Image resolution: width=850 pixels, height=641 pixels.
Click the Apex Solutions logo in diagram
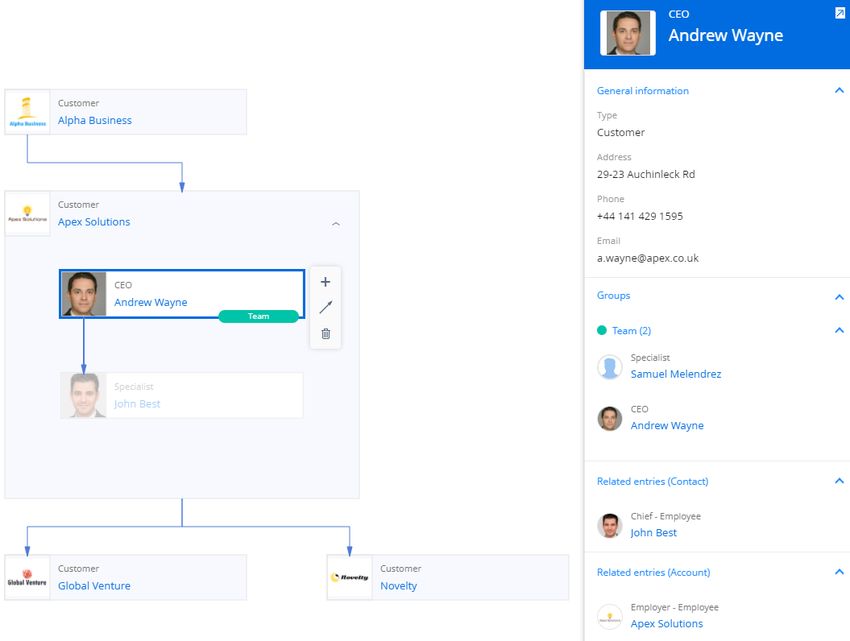[27, 214]
